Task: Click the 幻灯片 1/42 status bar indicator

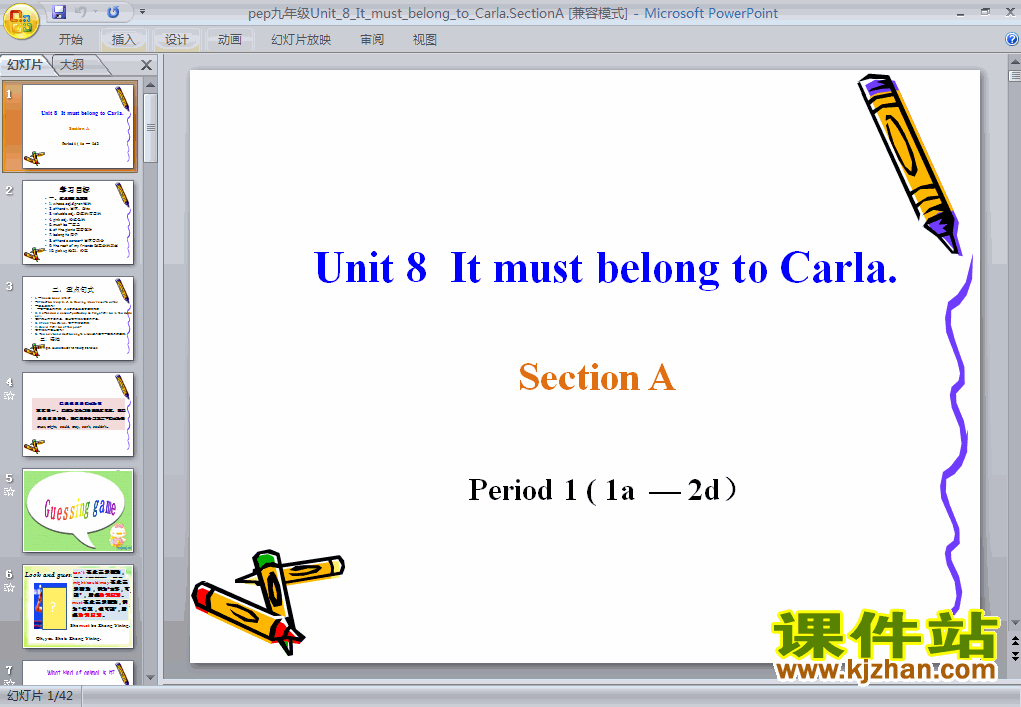Action: coord(40,695)
